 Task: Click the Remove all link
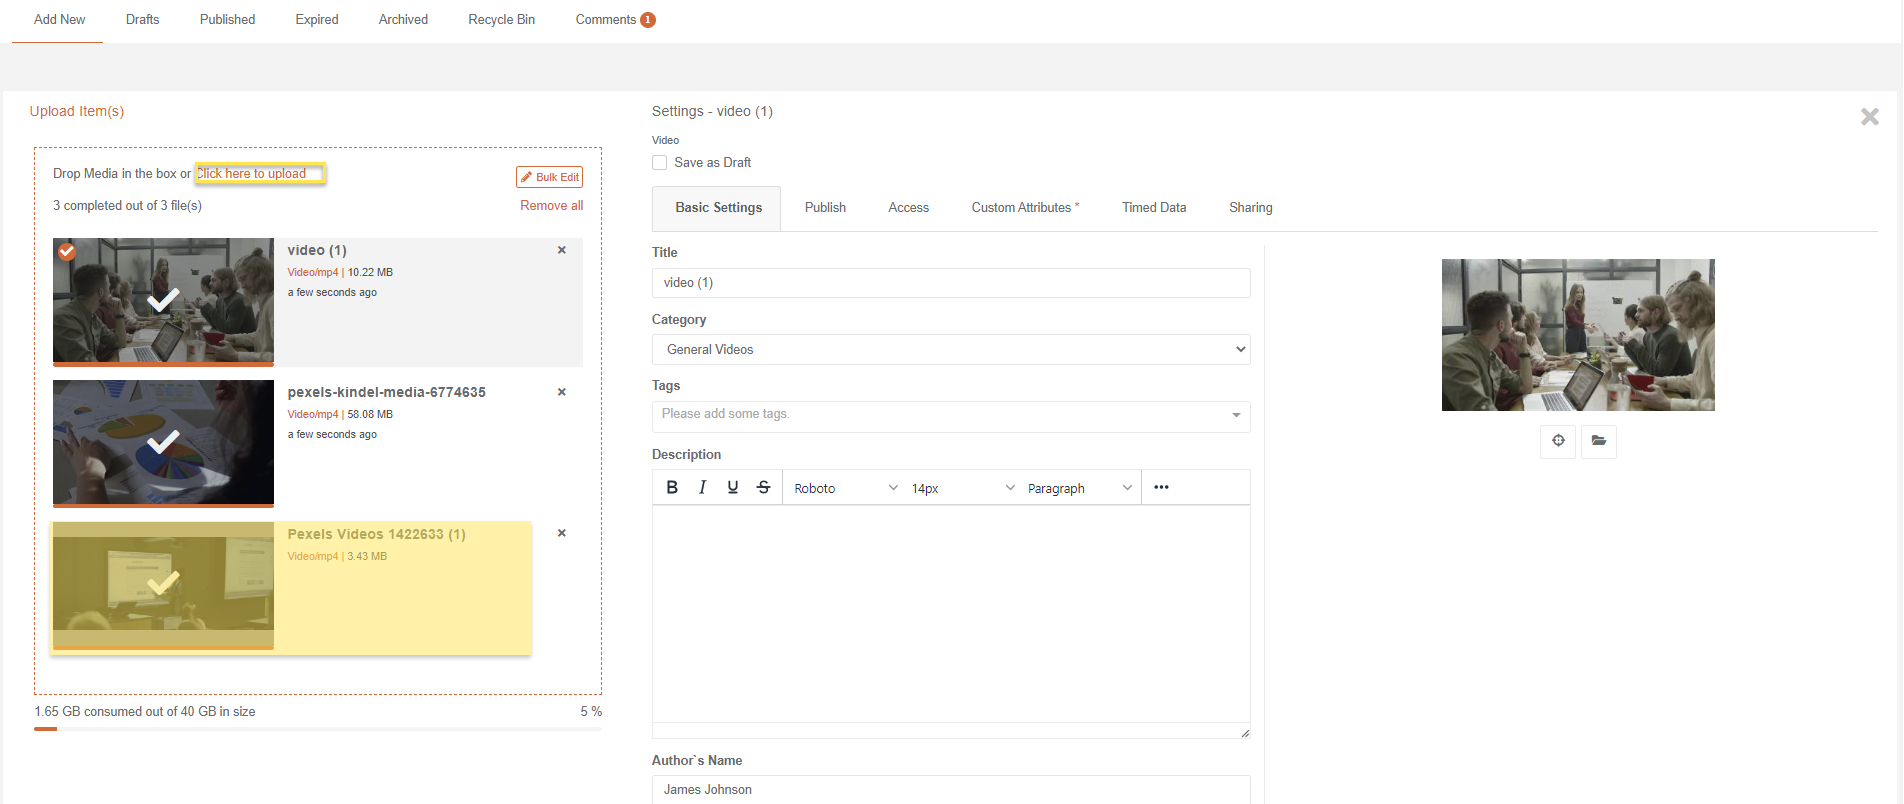click(x=551, y=205)
